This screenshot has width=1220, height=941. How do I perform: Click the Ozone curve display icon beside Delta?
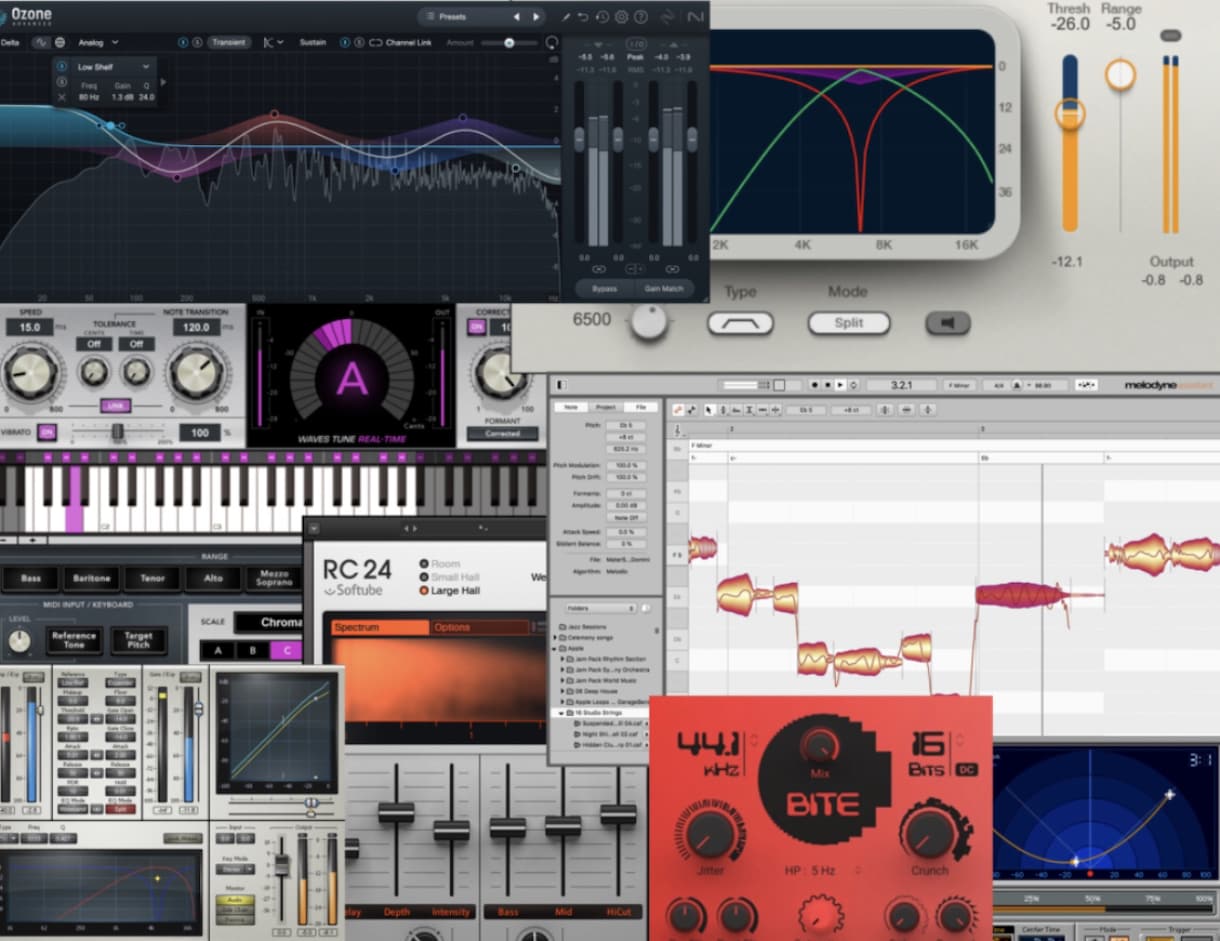pos(41,42)
